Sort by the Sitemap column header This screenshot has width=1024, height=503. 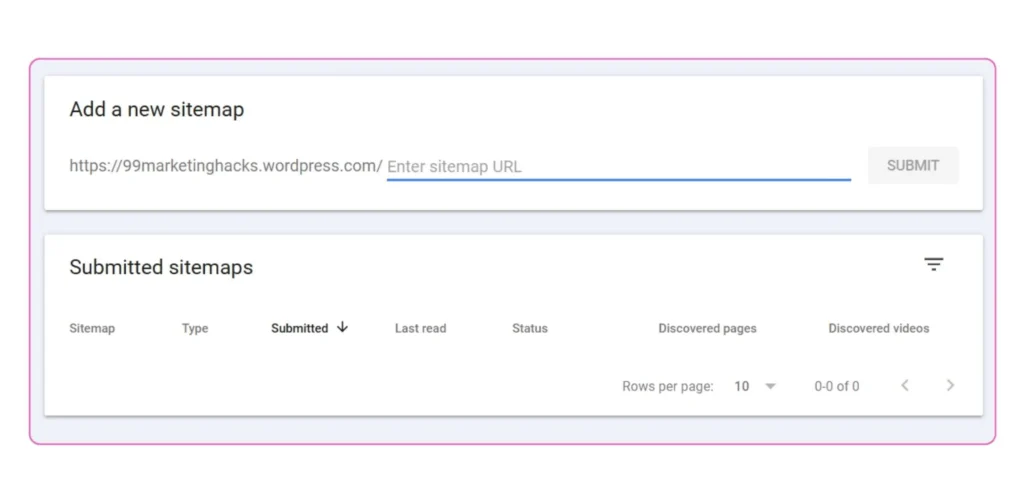[x=92, y=328]
